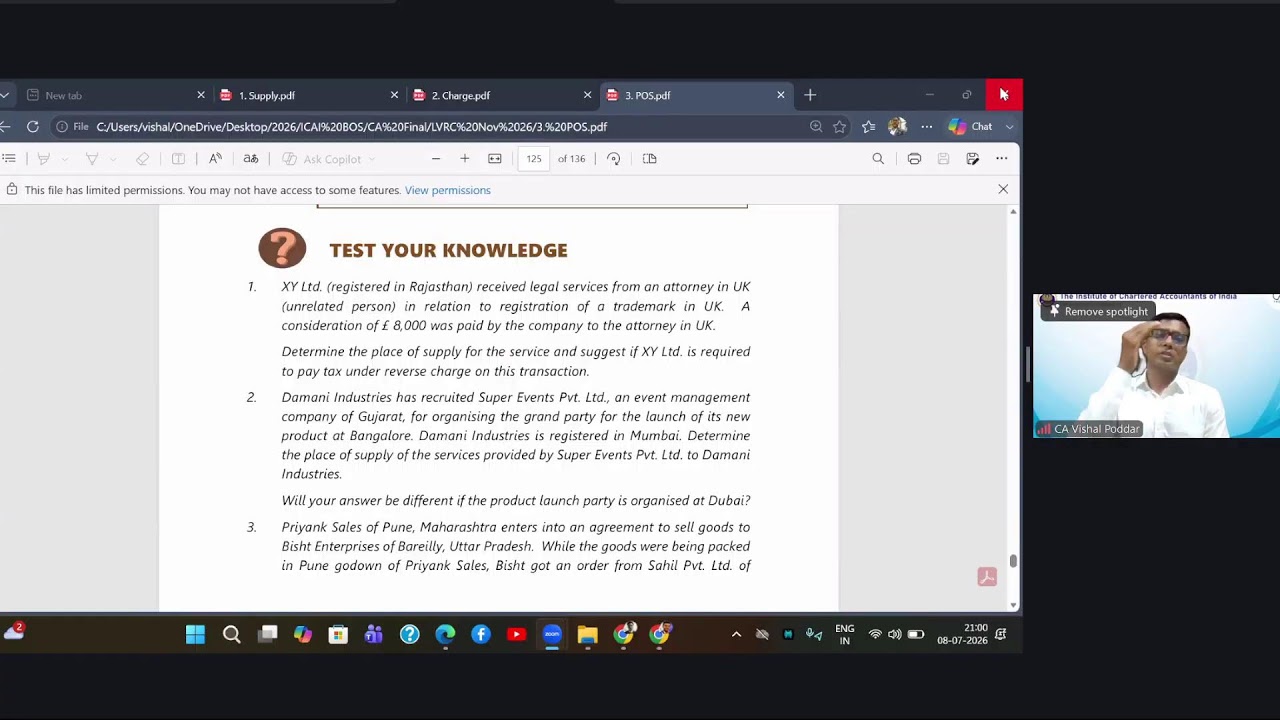Start Read aloud for the PDF
Screen dimensions: 1280x720
click(x=215, y=159)
